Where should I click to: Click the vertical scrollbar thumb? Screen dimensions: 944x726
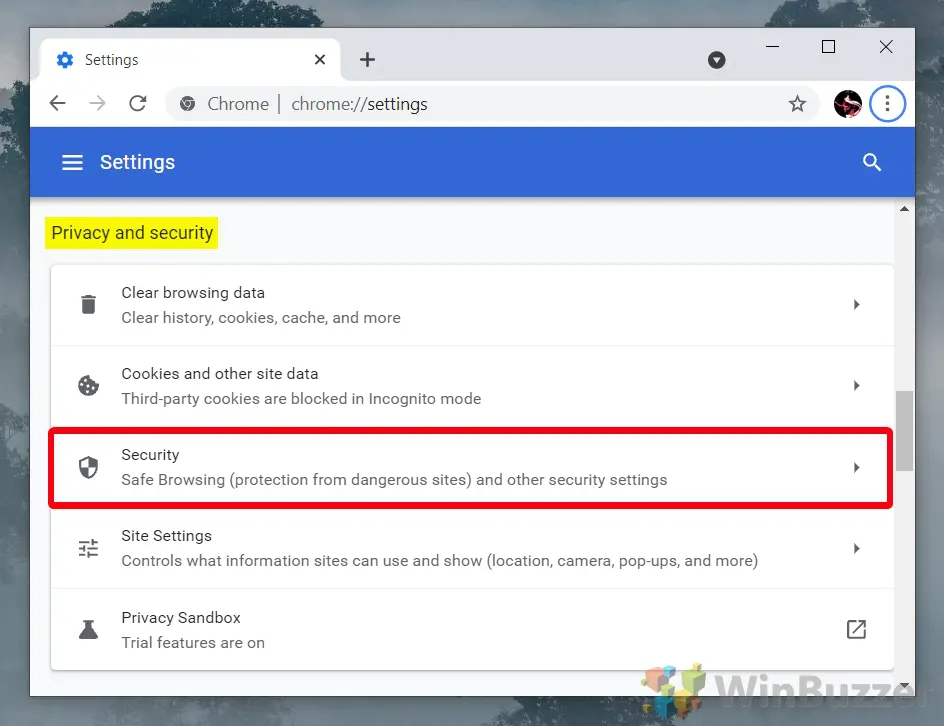(904, 431)
